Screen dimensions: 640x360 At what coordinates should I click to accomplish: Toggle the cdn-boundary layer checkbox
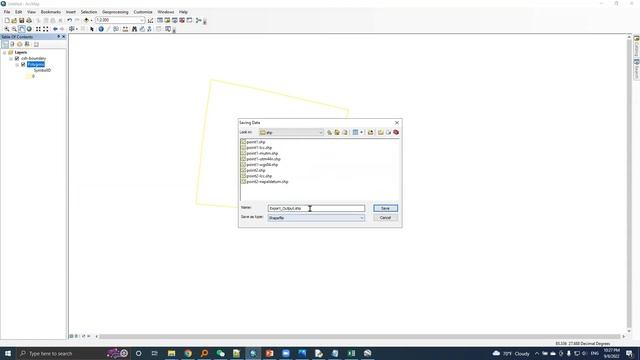17,58
